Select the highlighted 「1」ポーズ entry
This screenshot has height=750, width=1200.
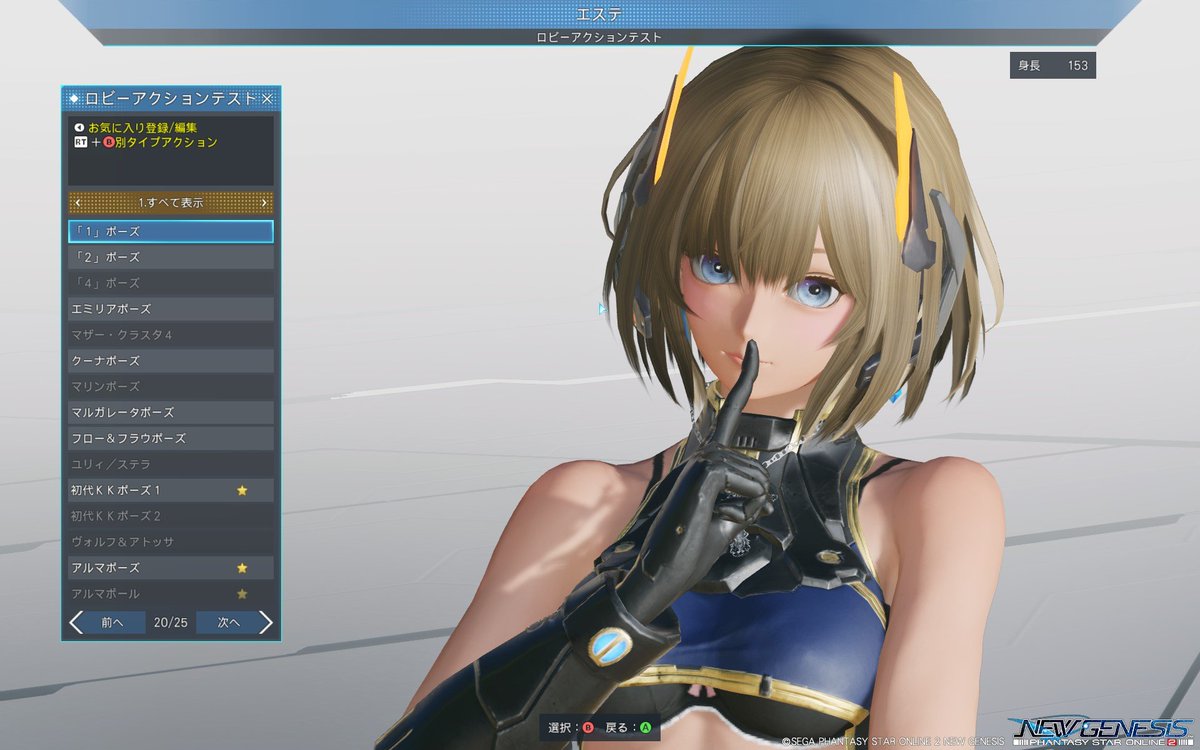point(170,231)
